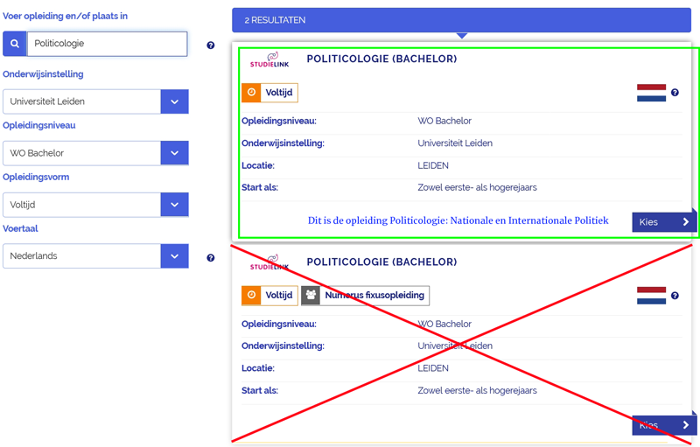Click the Dutch flag in first result
Image resolution: width=700 pixels, height=447 pixels.
pos(651,93)
